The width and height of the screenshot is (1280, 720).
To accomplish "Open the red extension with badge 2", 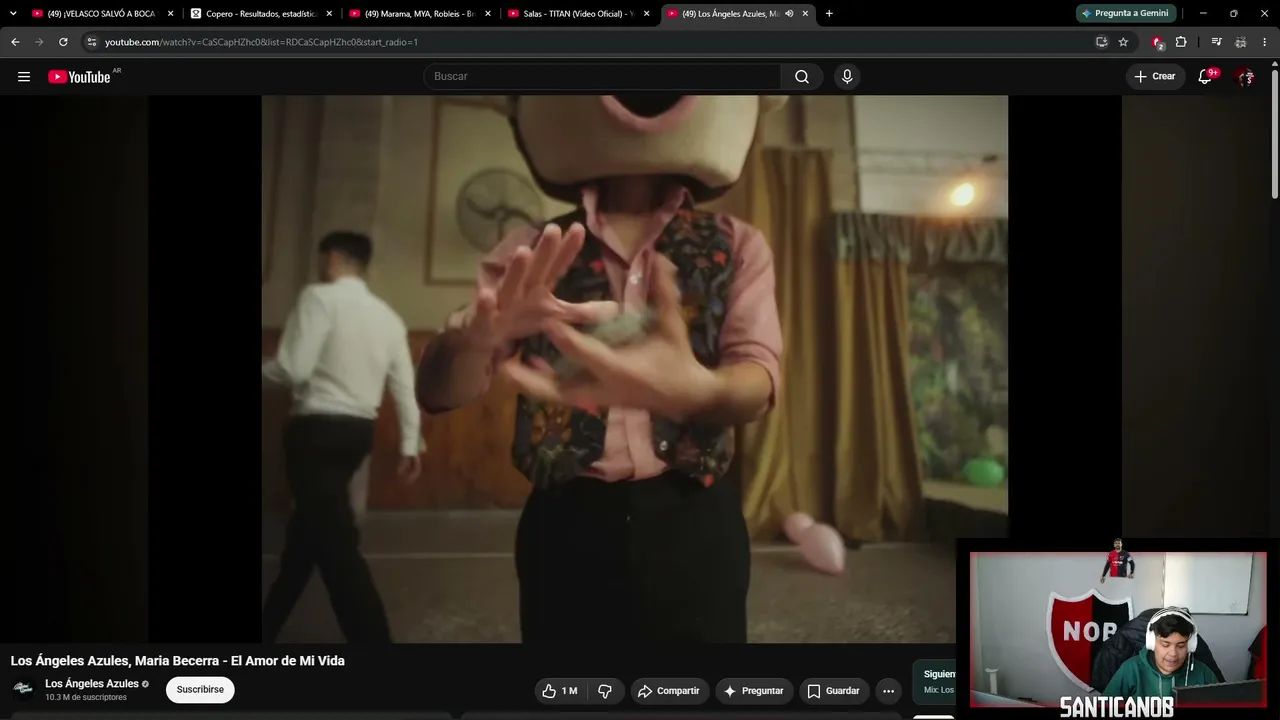I will click(1158, 42).
